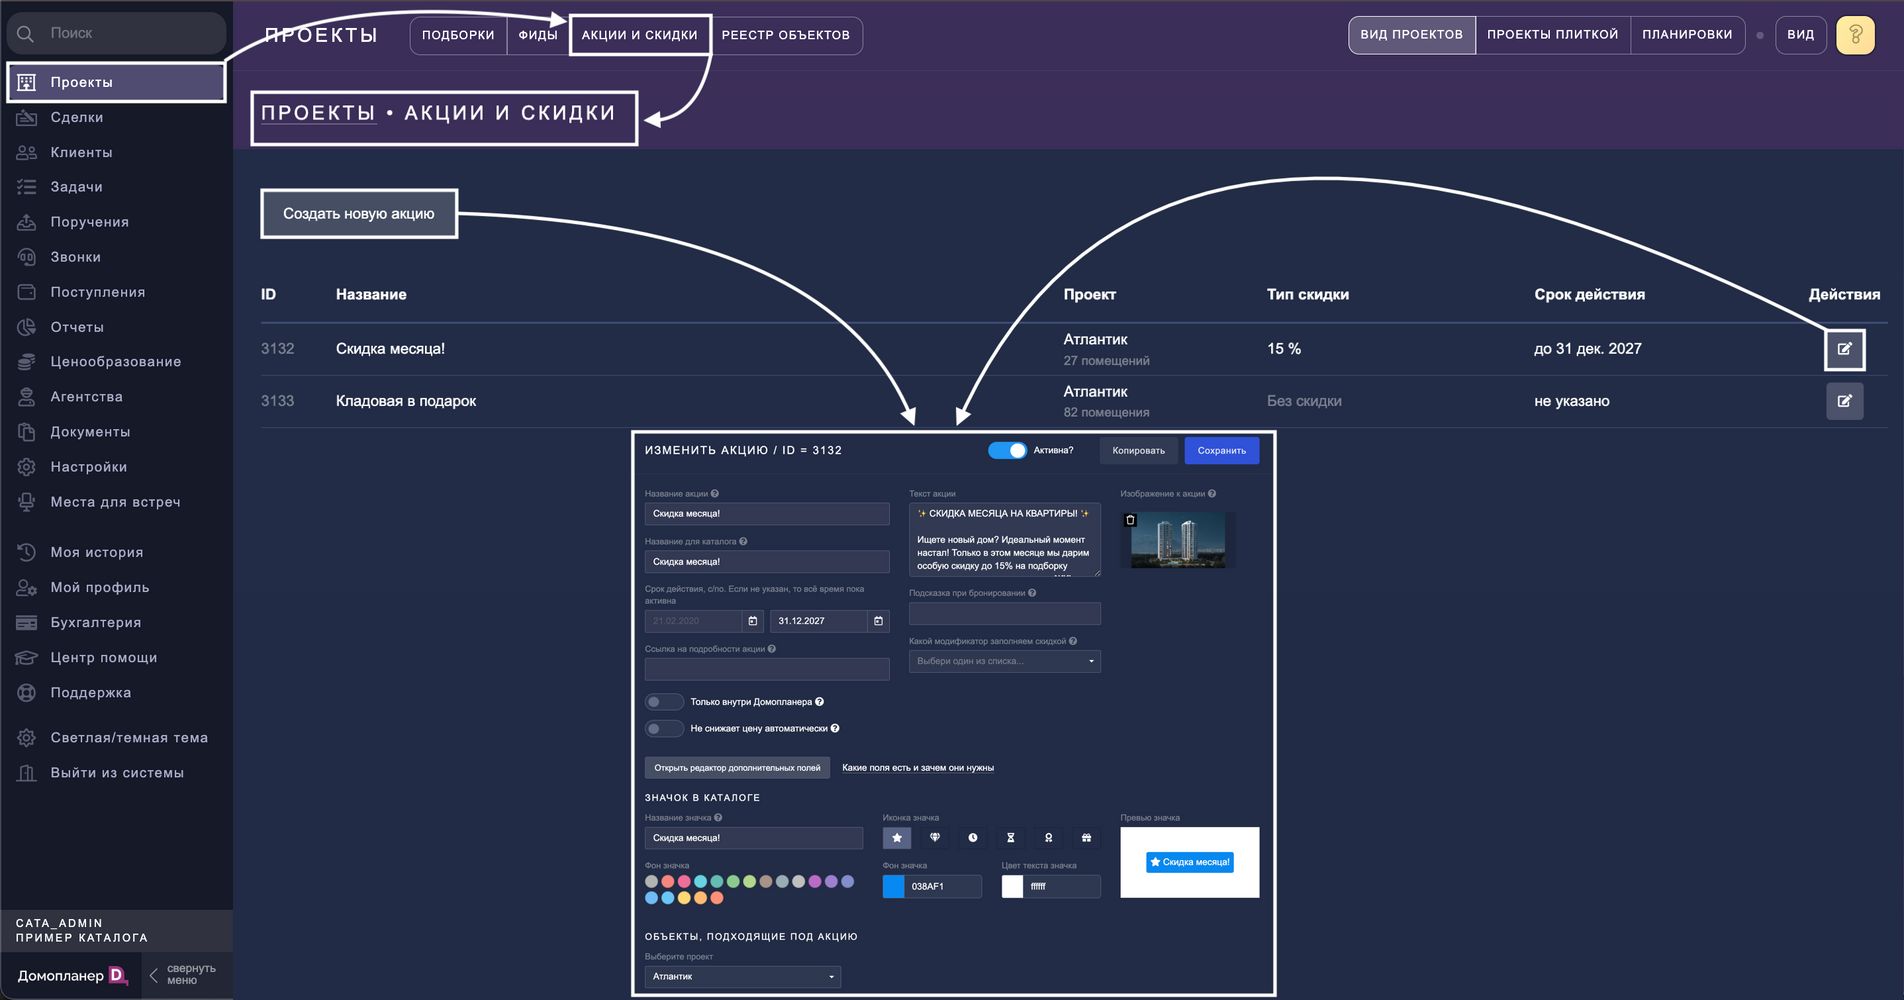Image resolution: width=1904 pixels, height=1000 pixels.
Task: Expand the Выберите проект Атлантик dropdown
Action: [743, 977]
